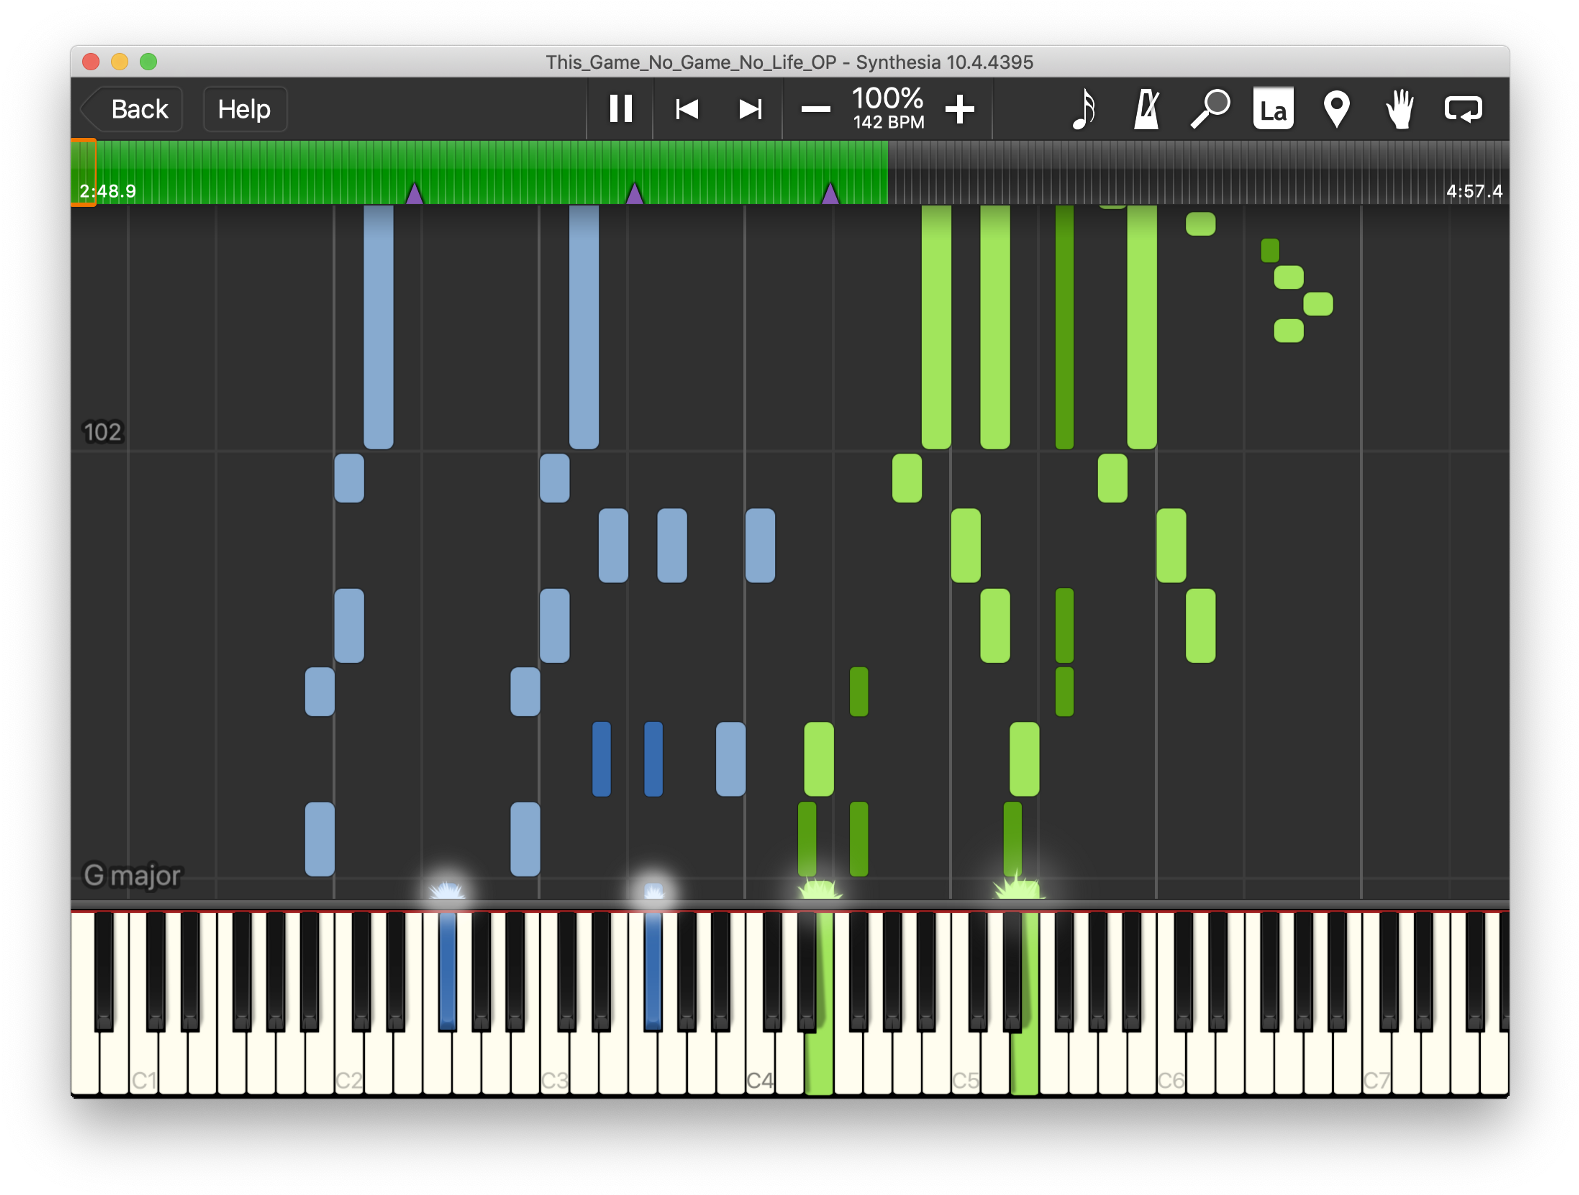Decrease playback speed with minus button

point(816,109)
